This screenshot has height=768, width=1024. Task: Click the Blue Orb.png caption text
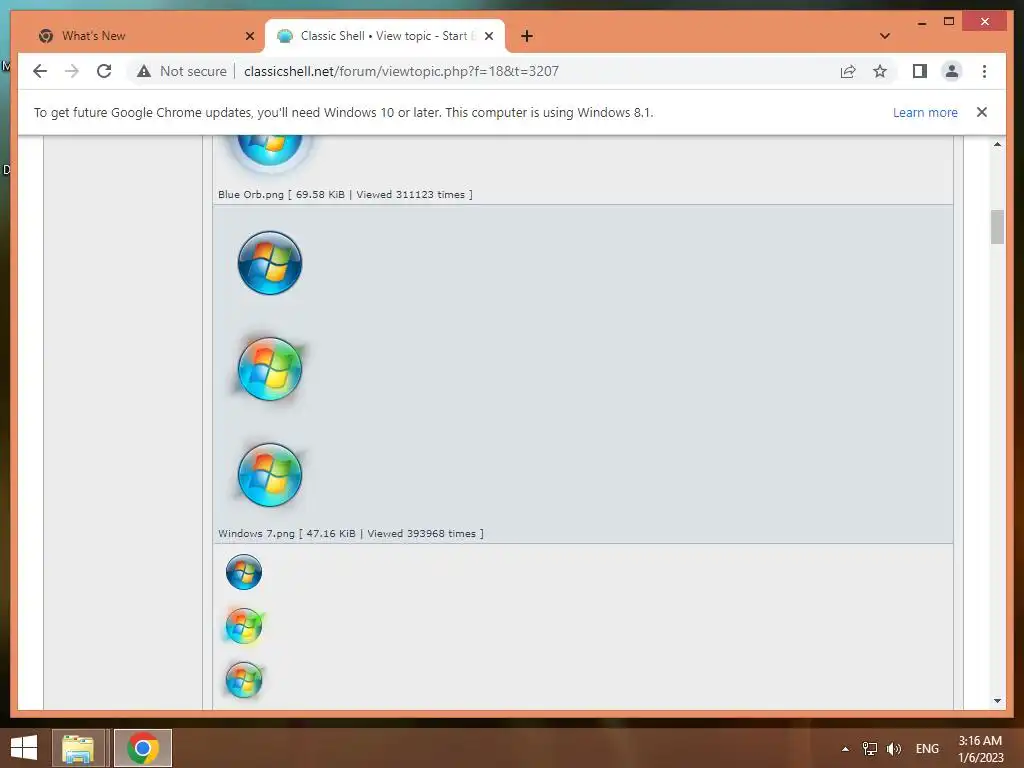pyautogui.click(x=345, y=195)
